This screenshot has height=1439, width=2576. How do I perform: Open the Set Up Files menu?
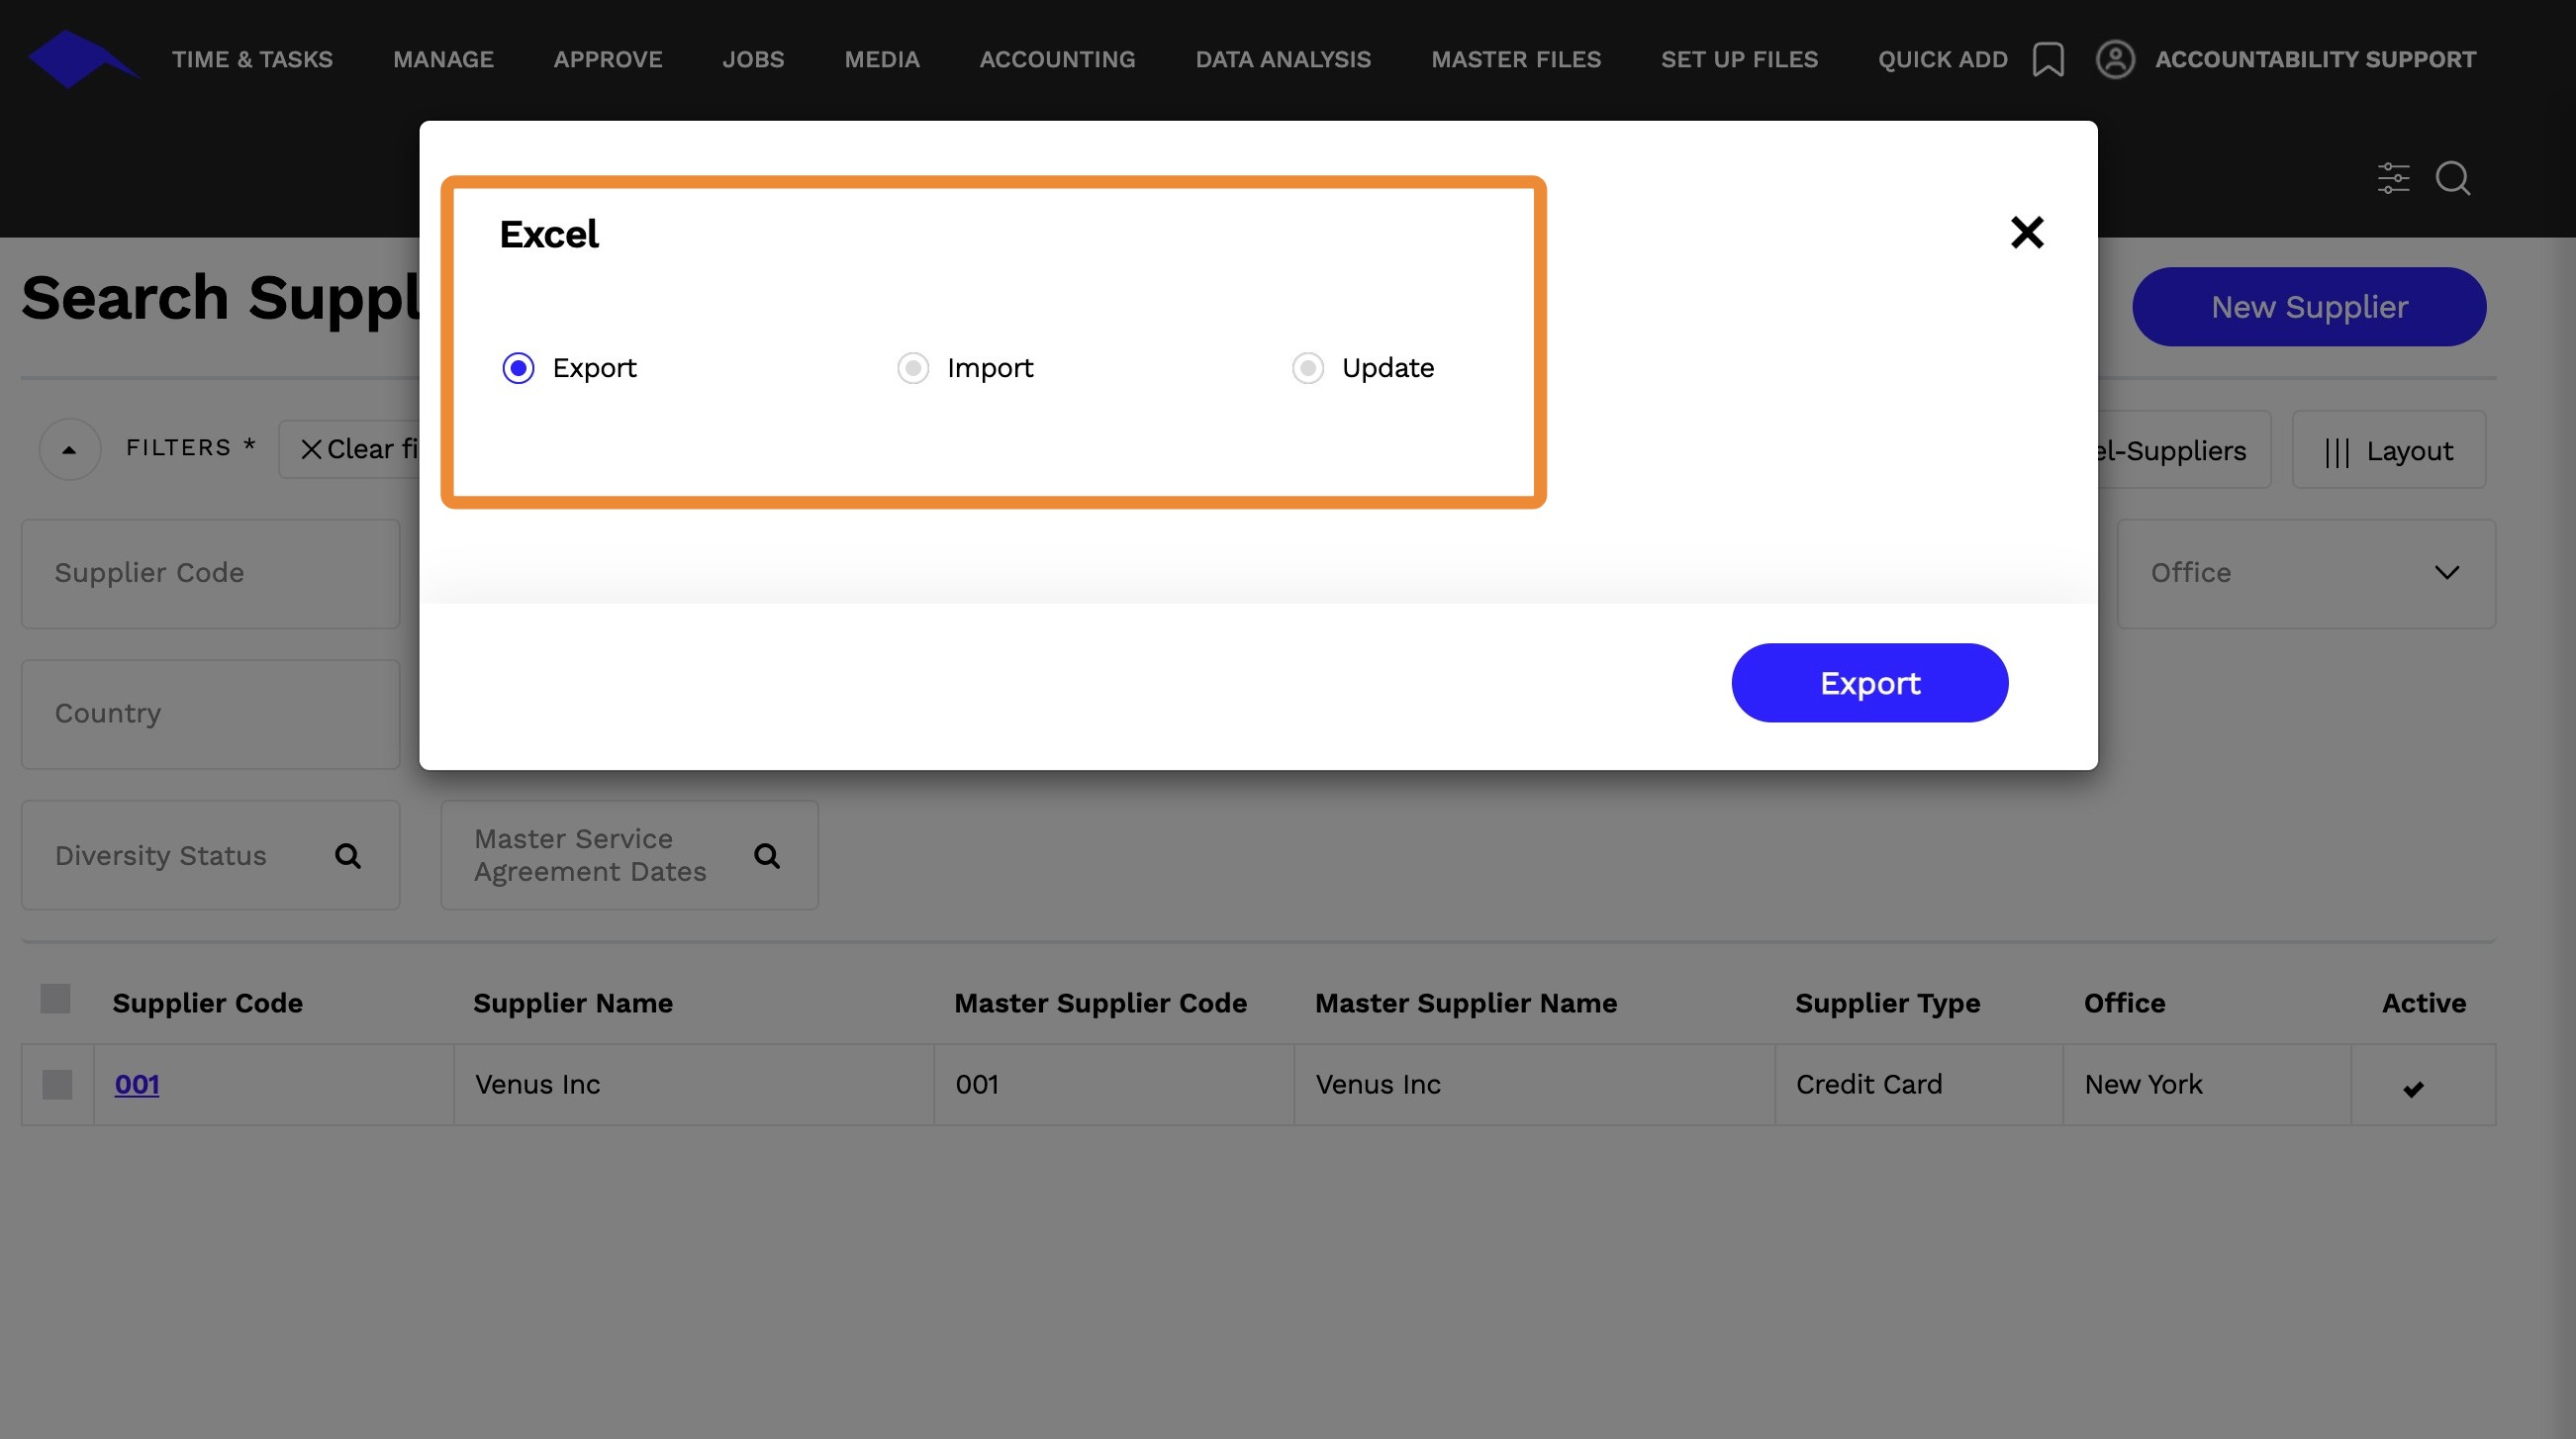click(1739, 59)
